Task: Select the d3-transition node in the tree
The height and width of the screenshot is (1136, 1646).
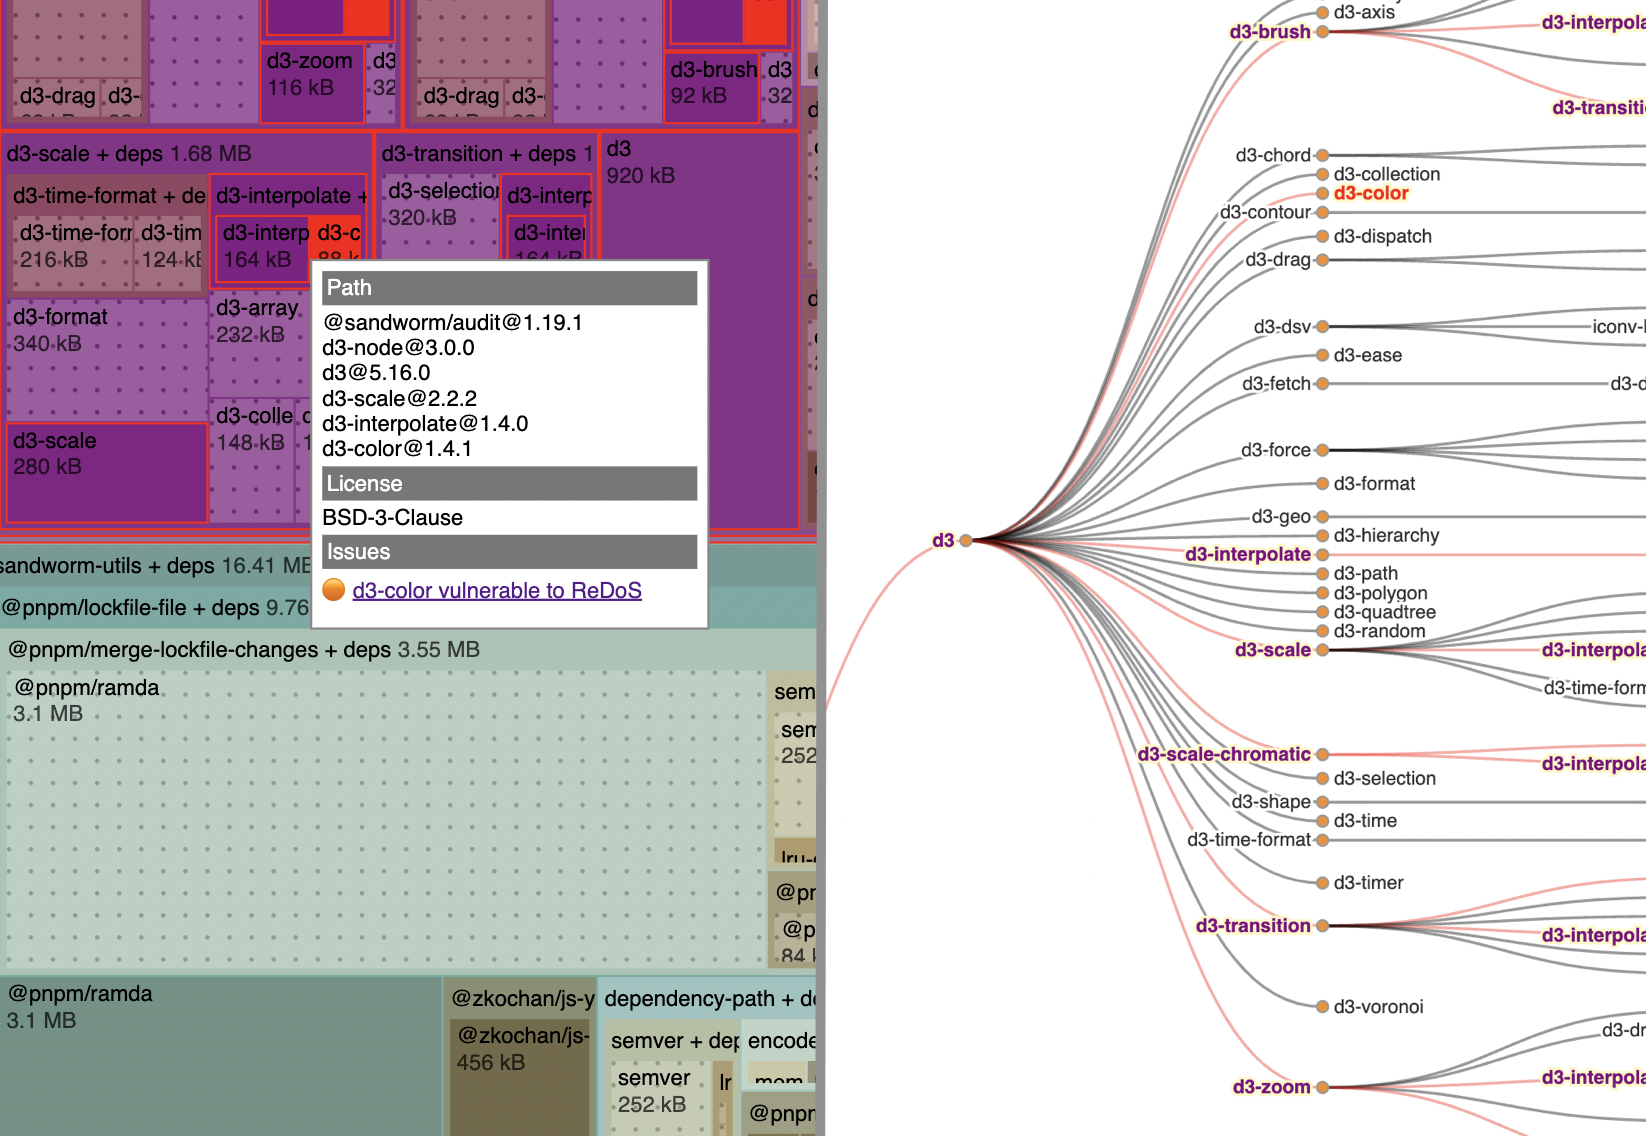Action: pos(1322,926)
